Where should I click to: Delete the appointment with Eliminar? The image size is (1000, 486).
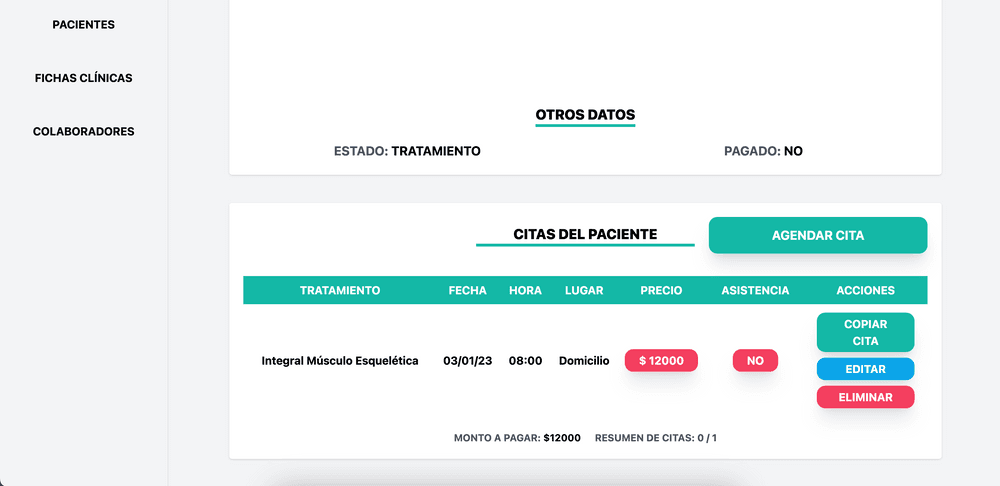(x=865, y=397)
